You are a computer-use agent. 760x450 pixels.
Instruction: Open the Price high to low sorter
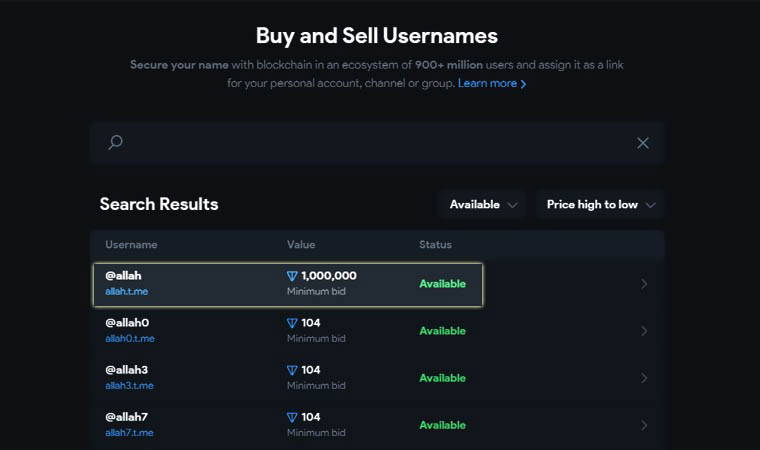[600, 204]
